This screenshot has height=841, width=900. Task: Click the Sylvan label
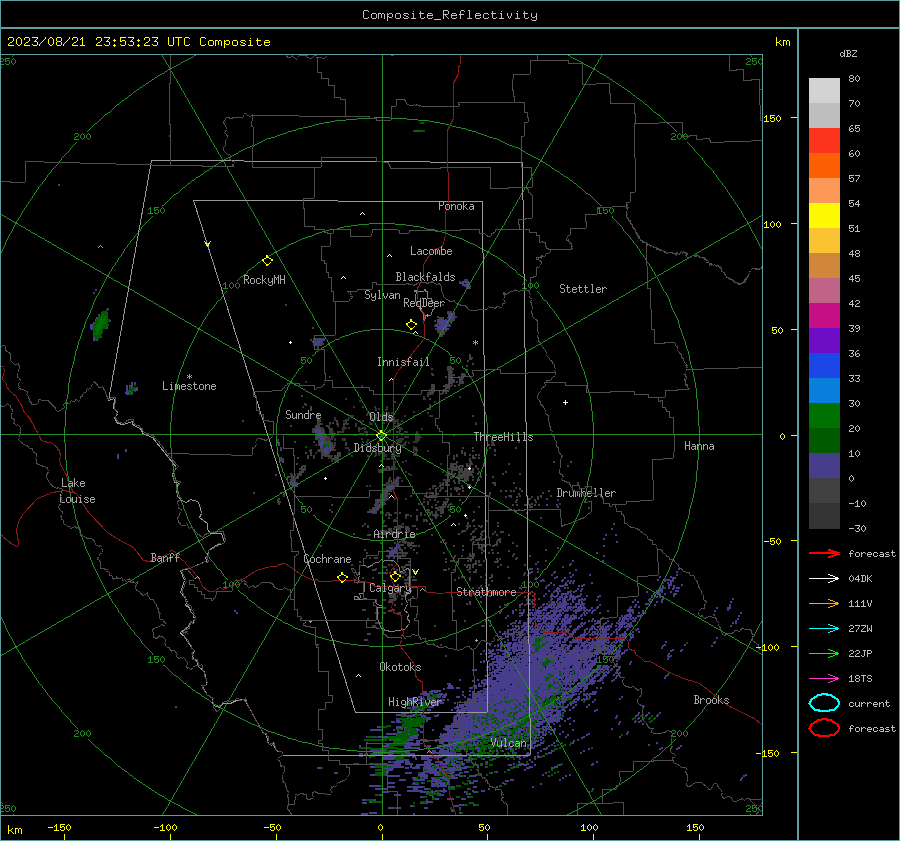point(382,295)
